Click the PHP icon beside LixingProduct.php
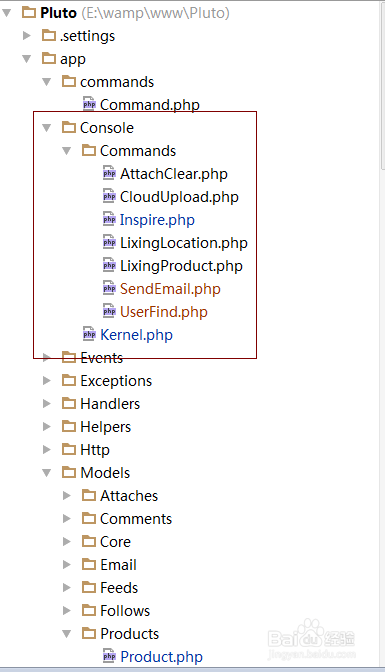Image resolution: width=385 pixels, height=672 pixels. (x=109, y=265)
